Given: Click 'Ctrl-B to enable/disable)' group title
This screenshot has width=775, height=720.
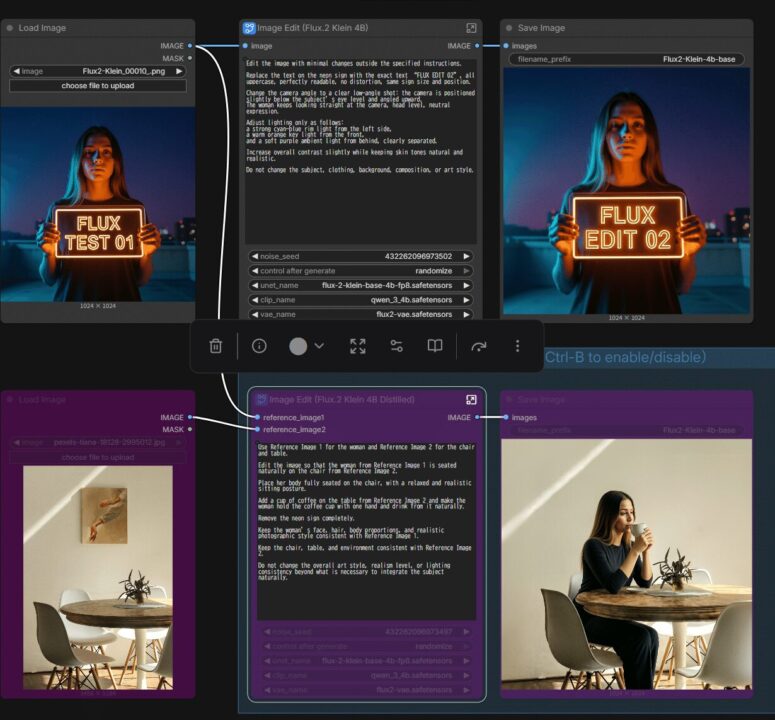Looking at the screenshot, I should [625, 357].
